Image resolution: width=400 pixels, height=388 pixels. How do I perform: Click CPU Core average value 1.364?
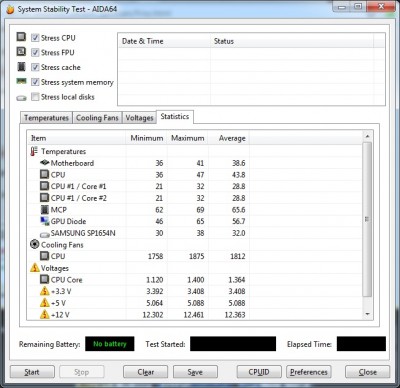237,280
